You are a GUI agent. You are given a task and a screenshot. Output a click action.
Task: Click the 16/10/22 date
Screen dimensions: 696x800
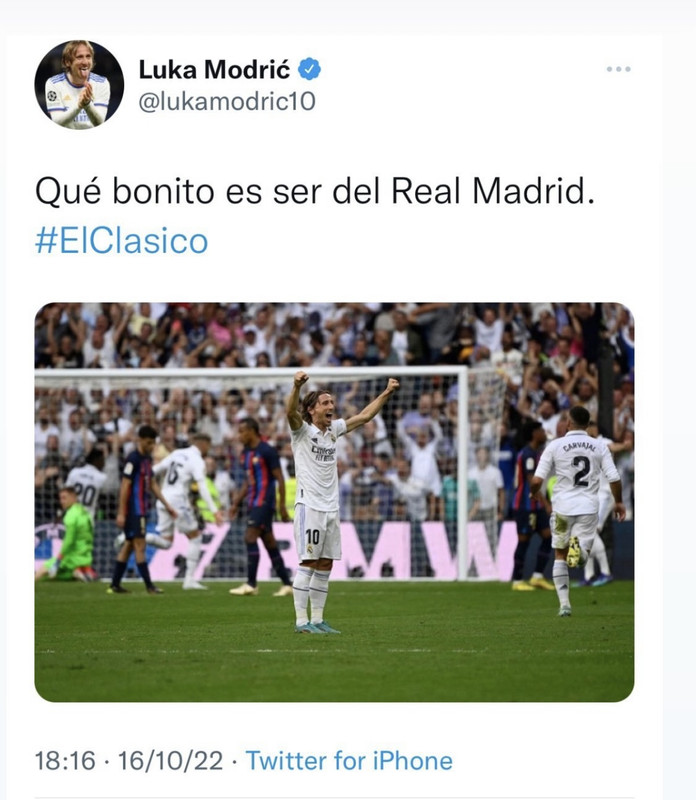(170, 761)
